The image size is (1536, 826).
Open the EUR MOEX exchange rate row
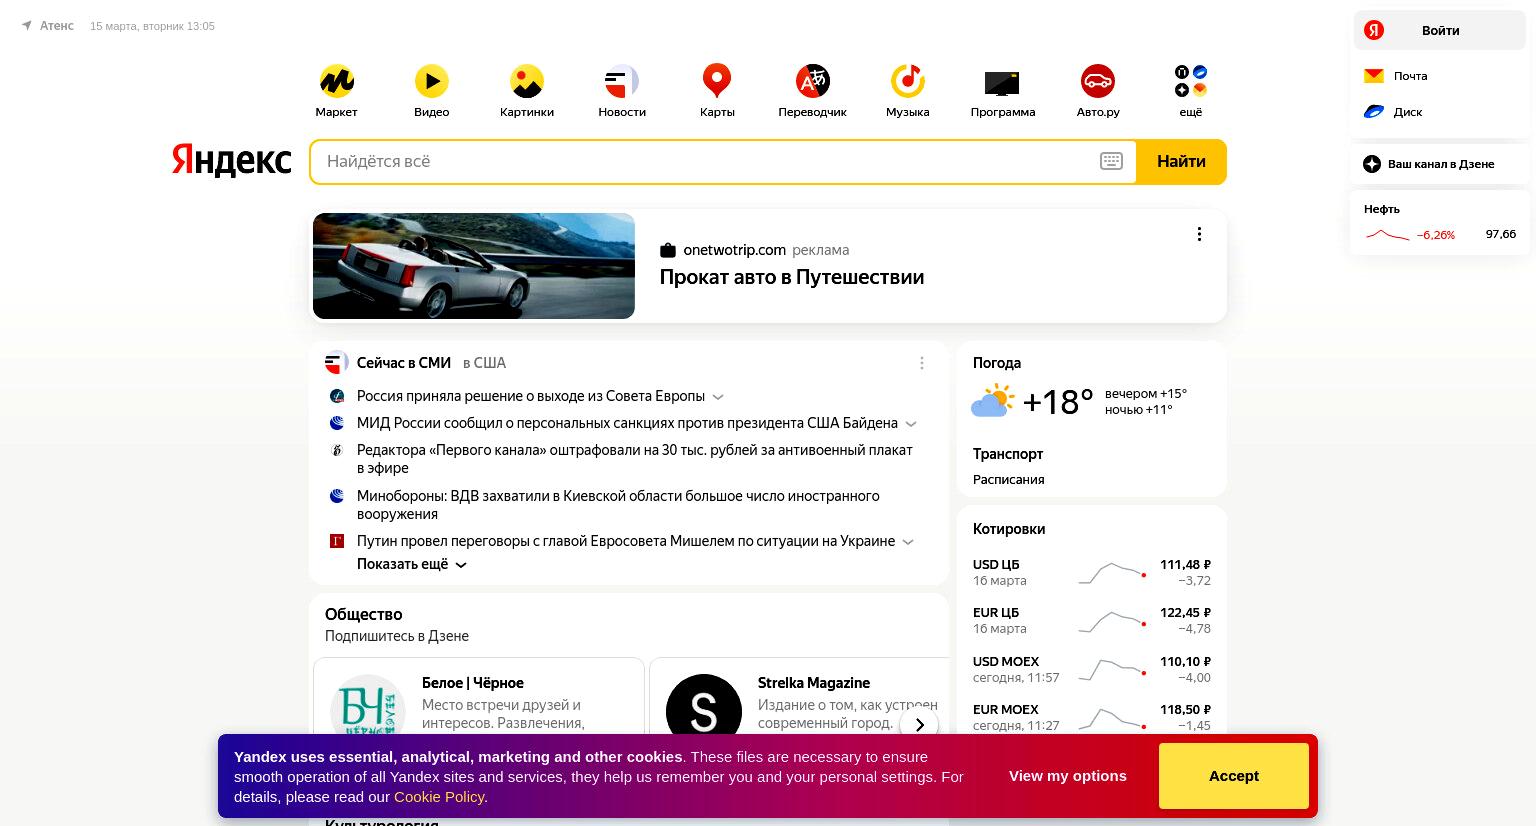point(1092,717)
